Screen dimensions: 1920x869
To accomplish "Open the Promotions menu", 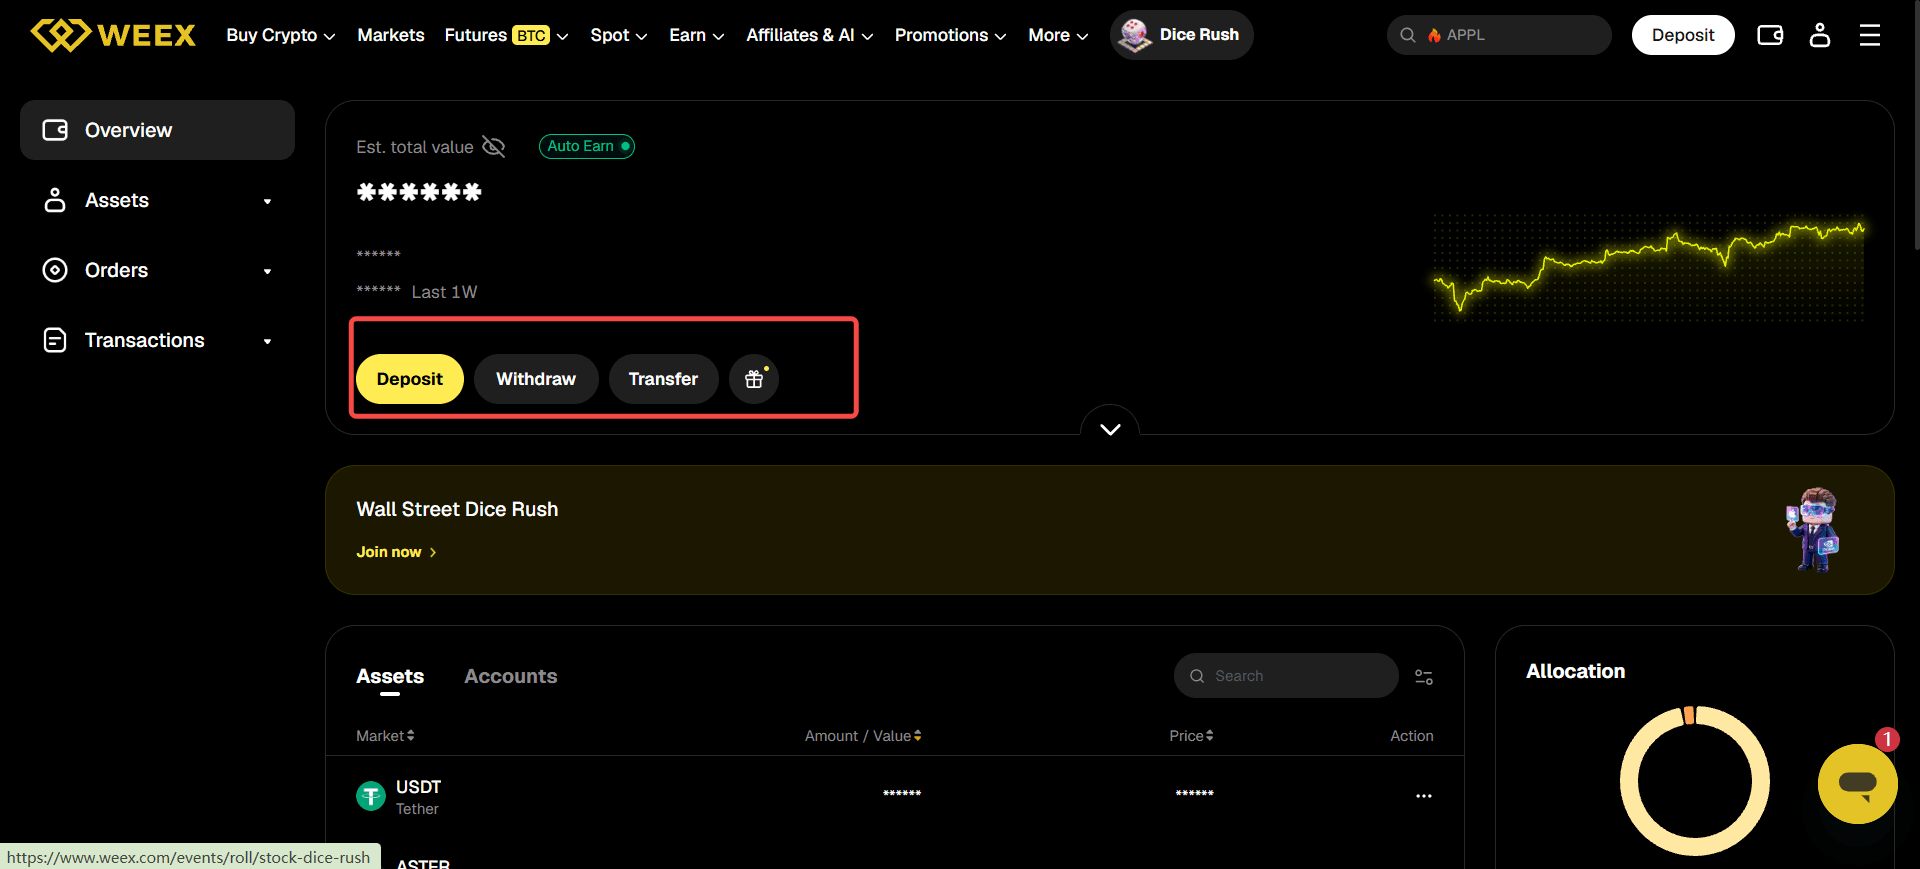I will coord(951,35).
